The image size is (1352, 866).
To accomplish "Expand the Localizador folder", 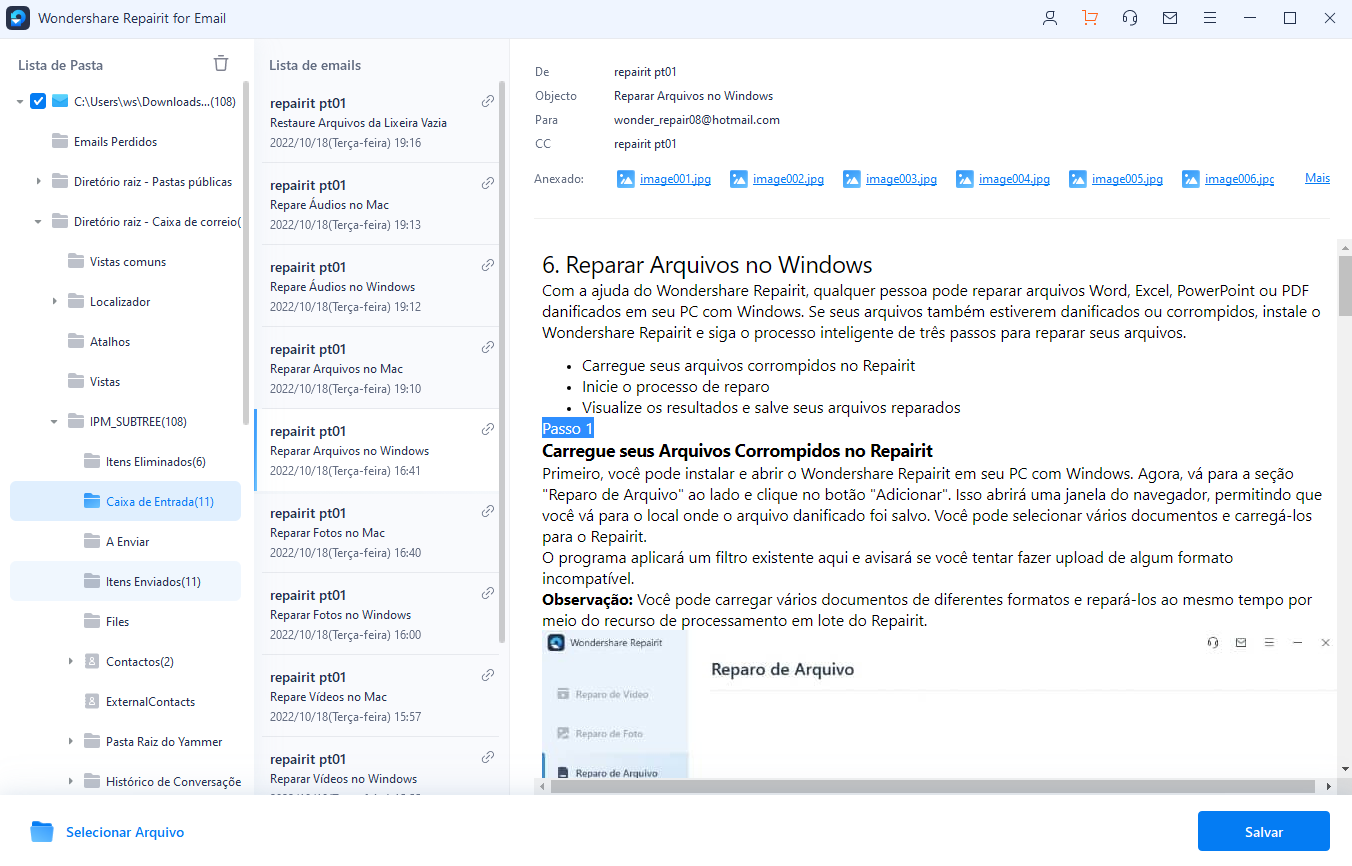I will click(x=55, y=301).
